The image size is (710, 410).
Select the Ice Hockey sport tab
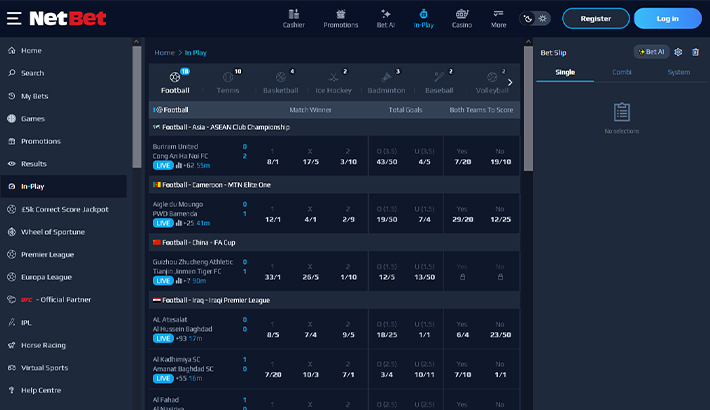(333, 82)
